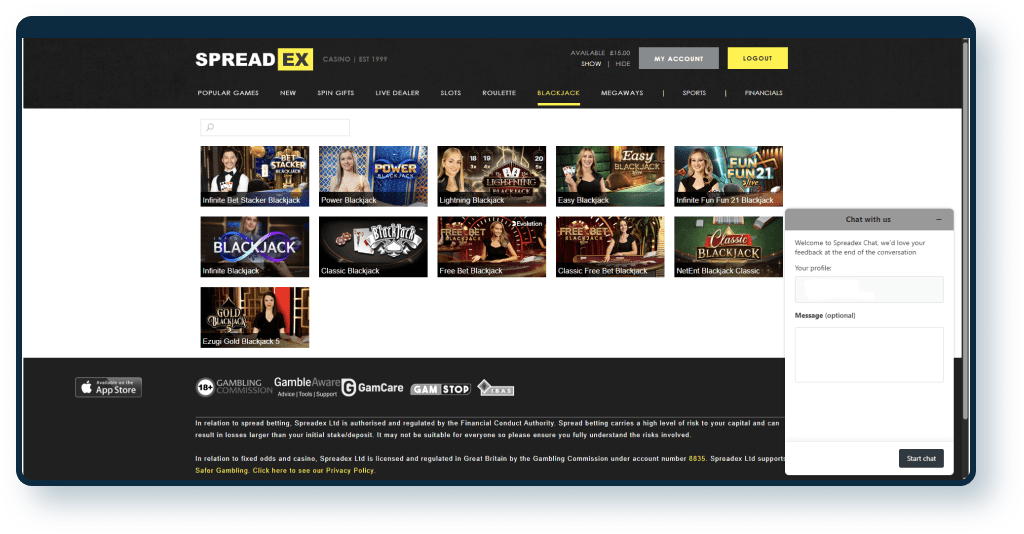Screen dimensions: 1024x534
Task: Click the 18+ Gambling Commission logo
Action: [x=234, y=386]
